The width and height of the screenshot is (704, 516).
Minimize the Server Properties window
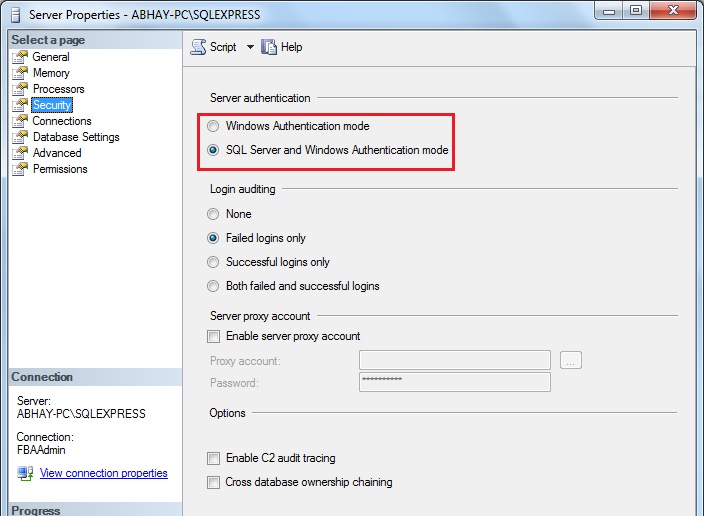[x=609, y=11]
